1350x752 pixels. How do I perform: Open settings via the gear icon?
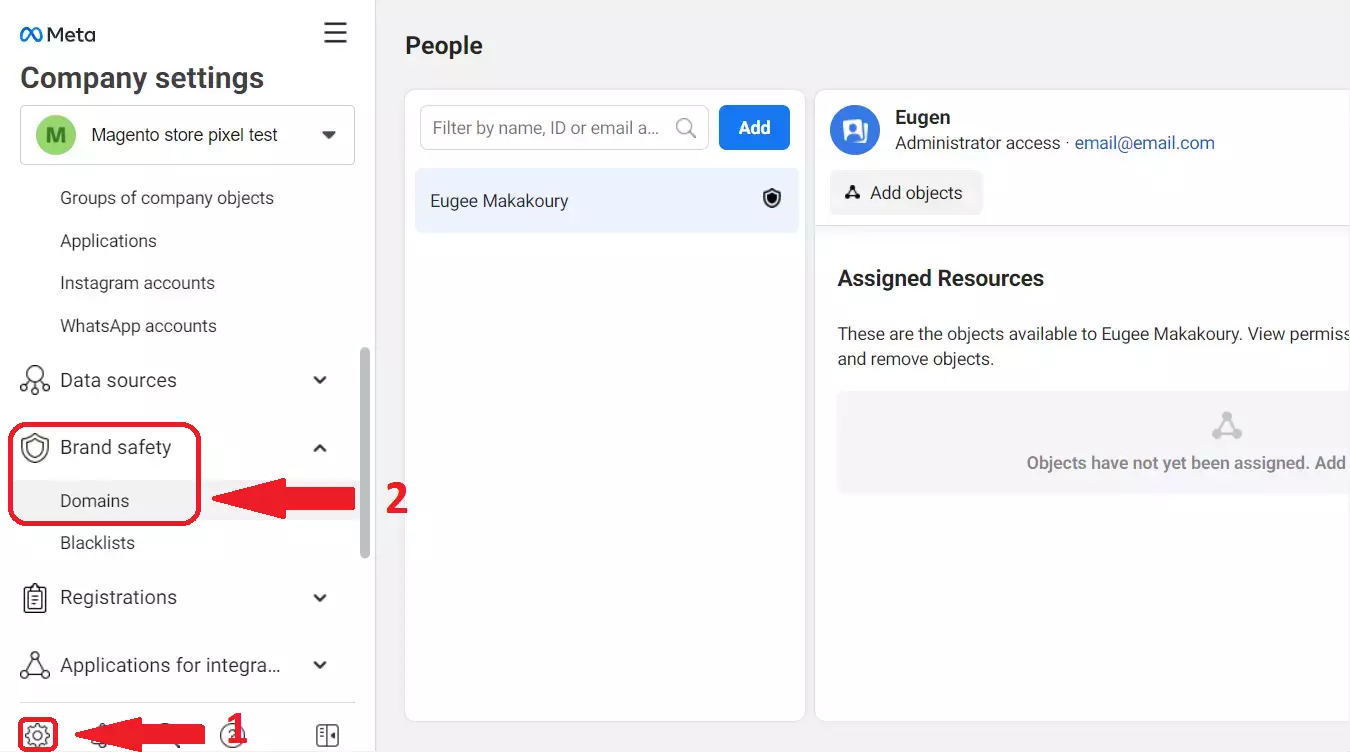37,735
